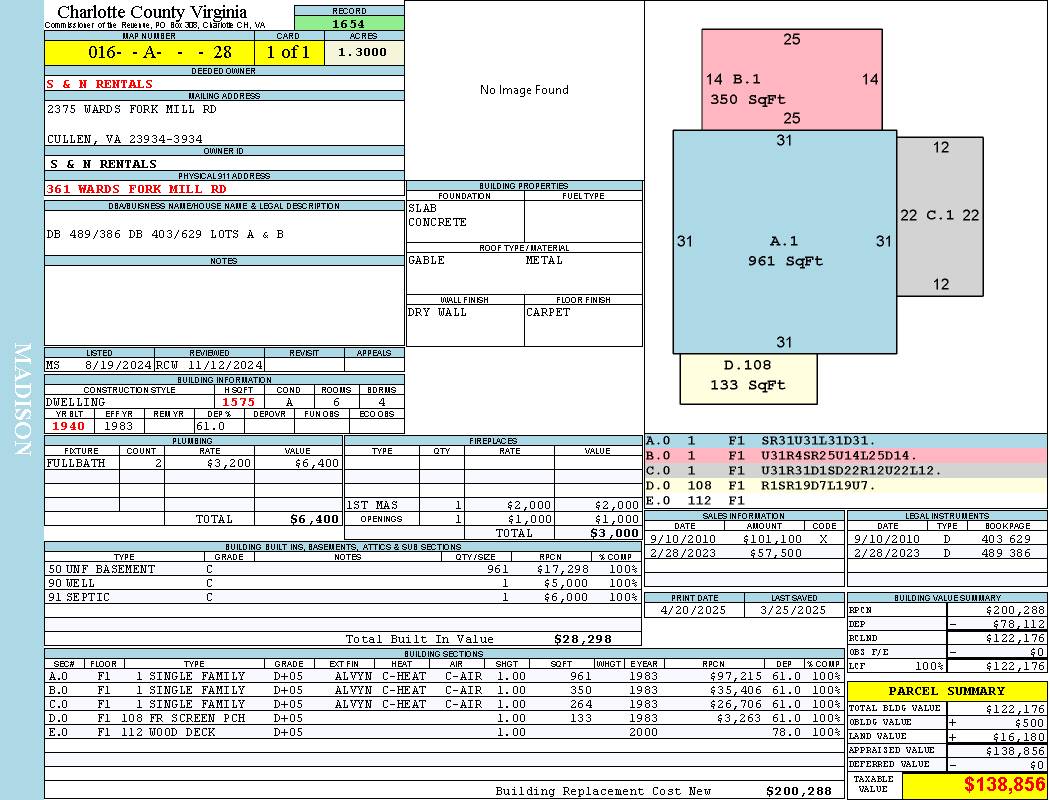1050x800 pixels.
Task: Click the No Image Found placeholder
Action: pos(524,90)
